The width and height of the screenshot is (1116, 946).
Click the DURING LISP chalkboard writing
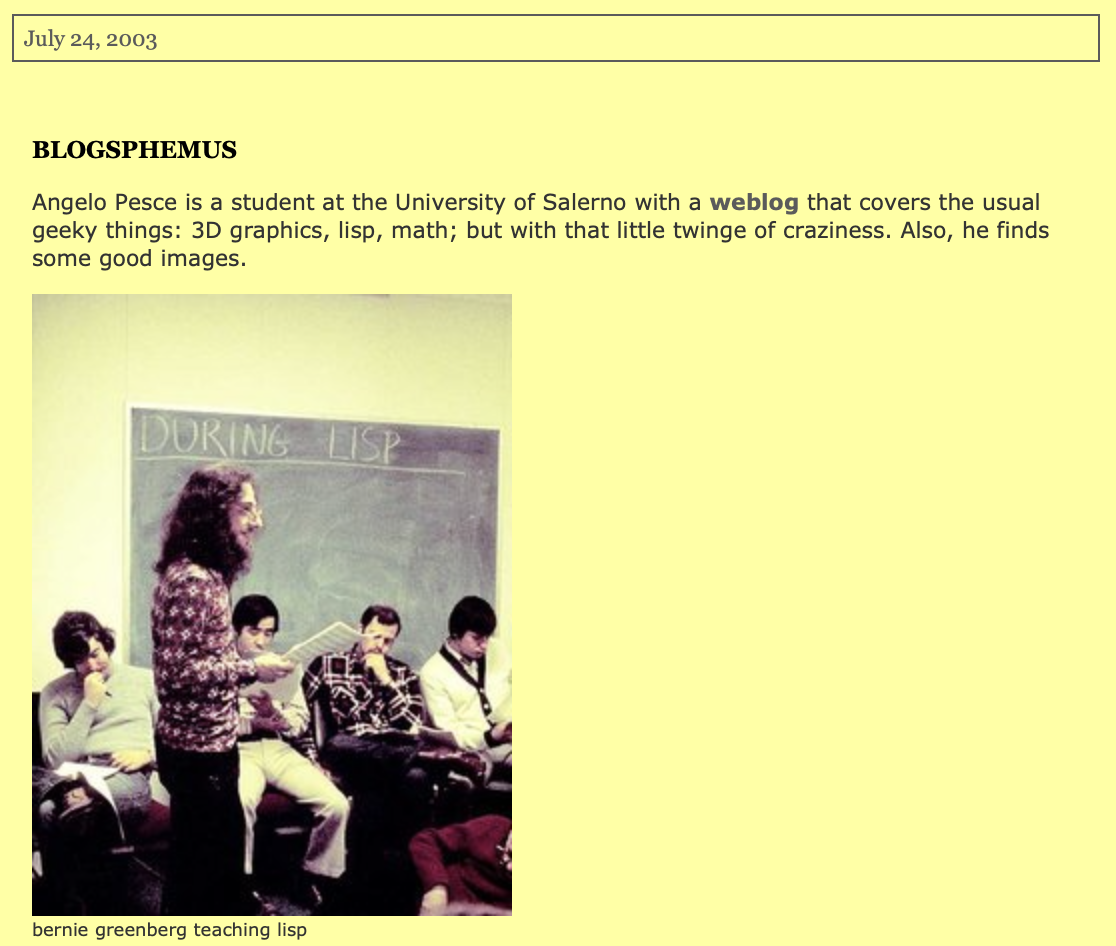pos(270,439)
